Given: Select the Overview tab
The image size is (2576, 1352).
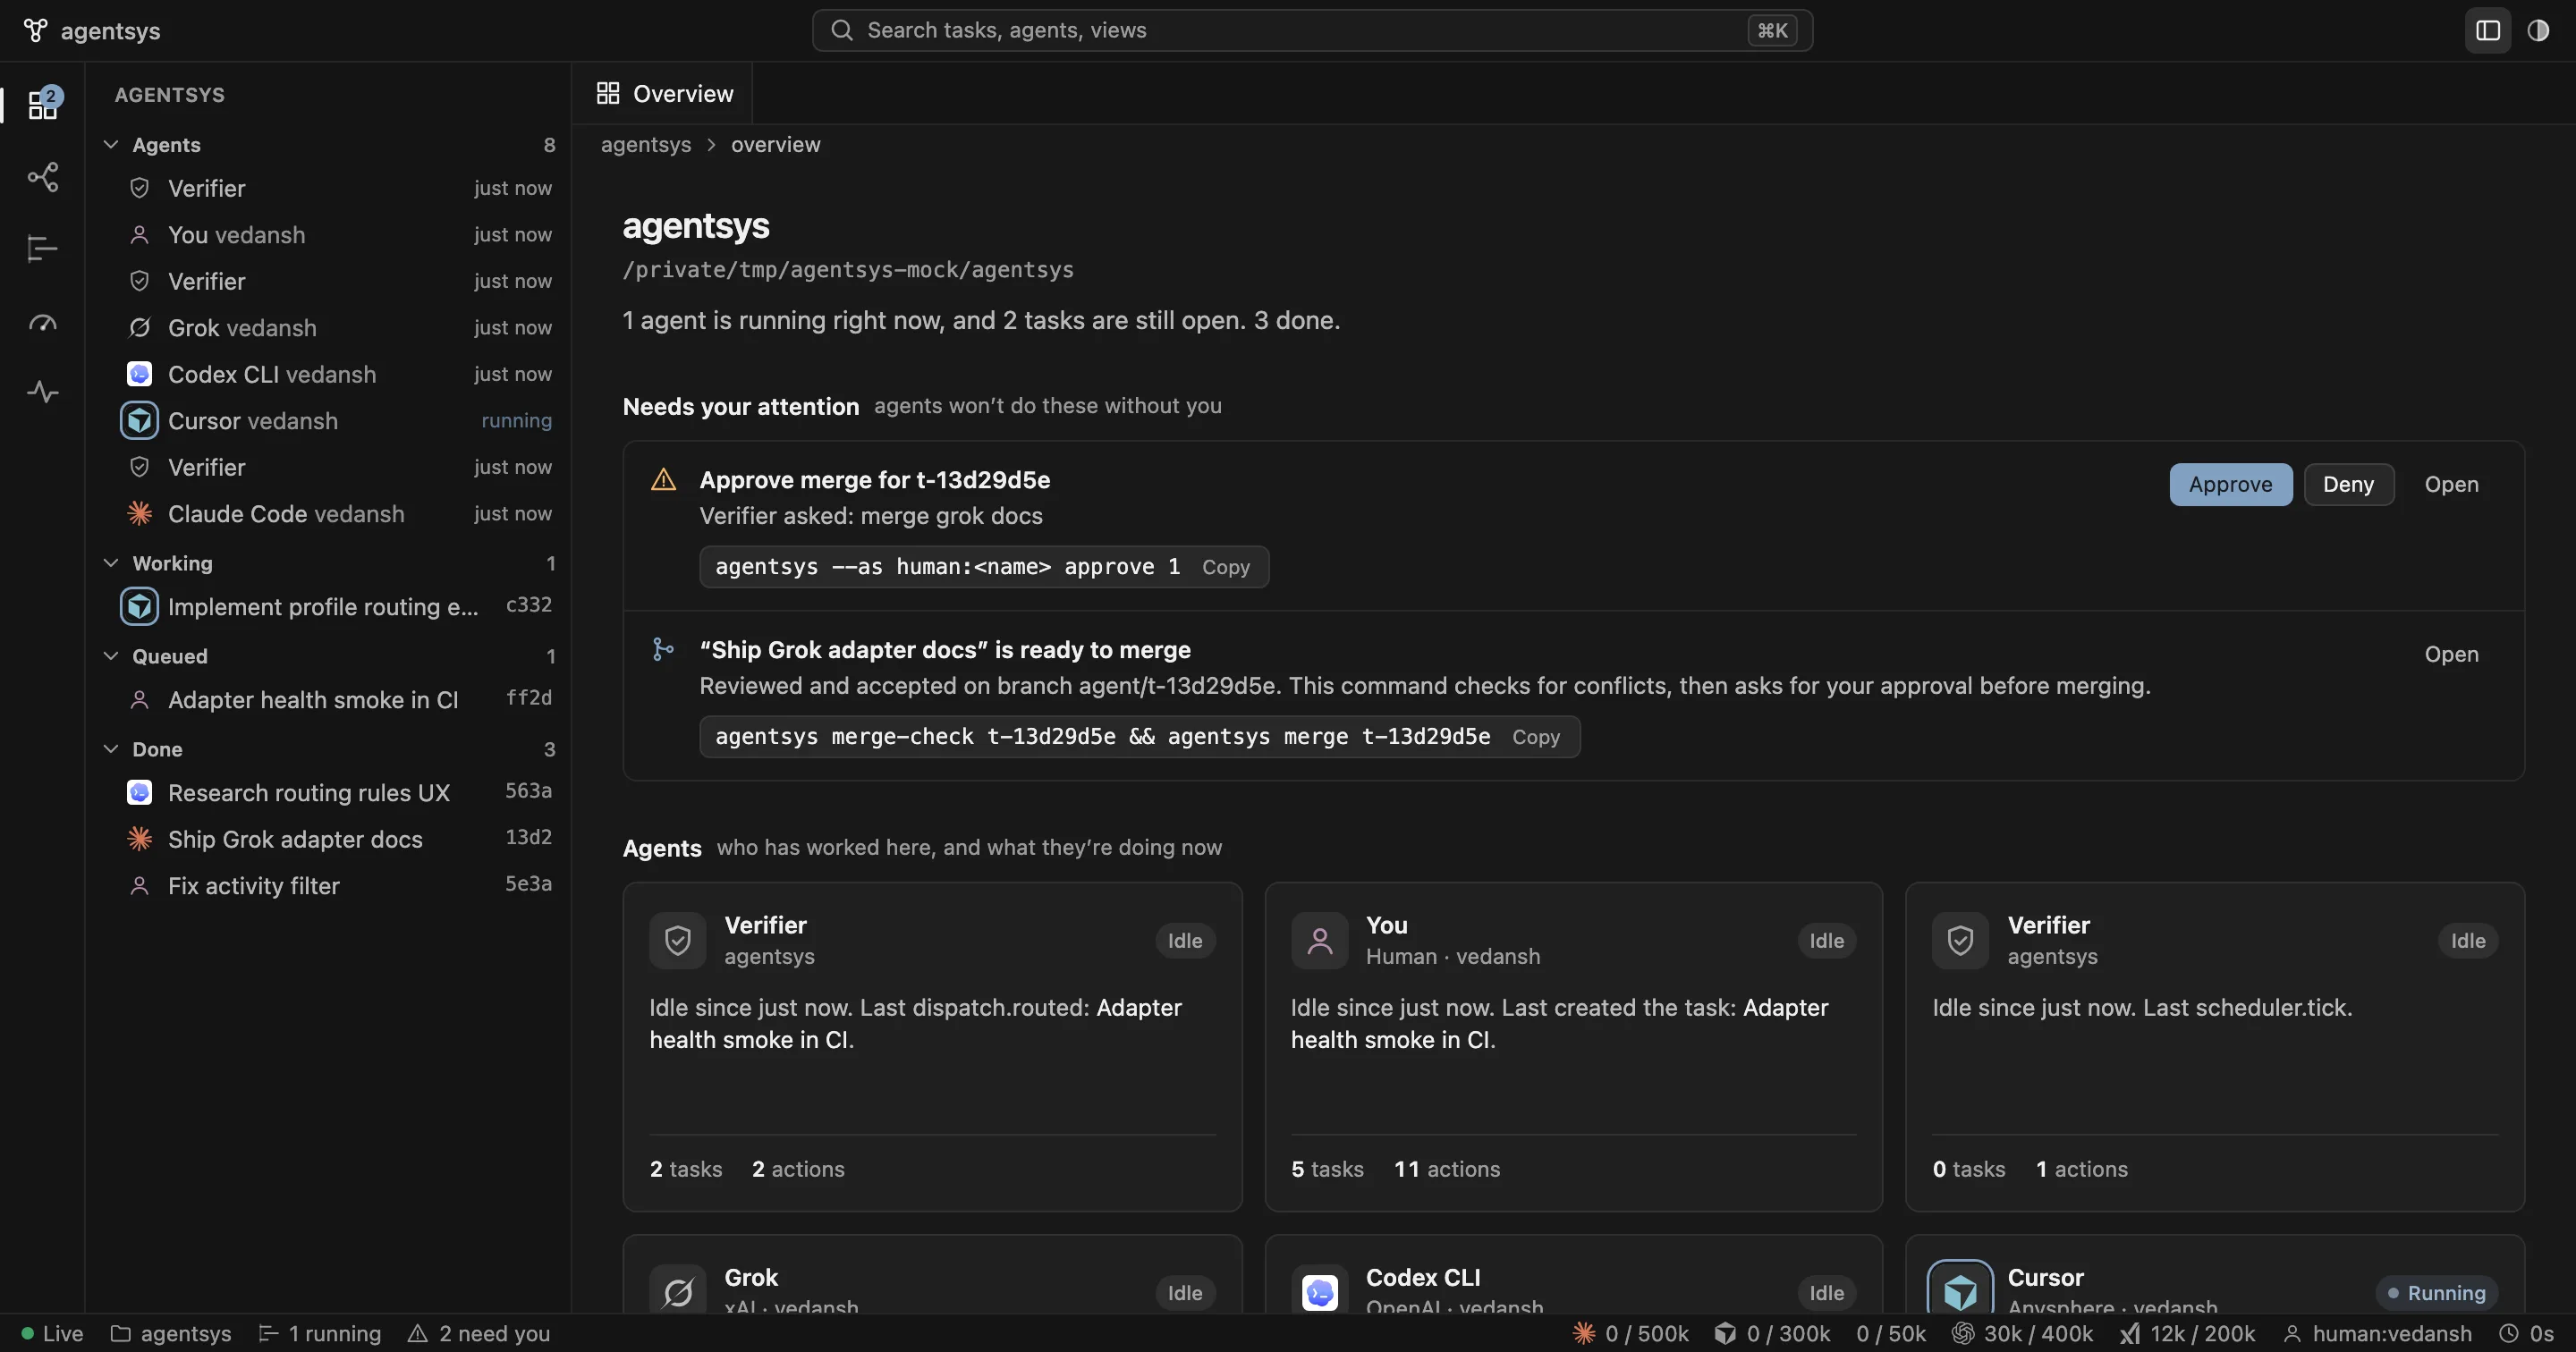Looking at the screenshot, I should coord(664,93).
